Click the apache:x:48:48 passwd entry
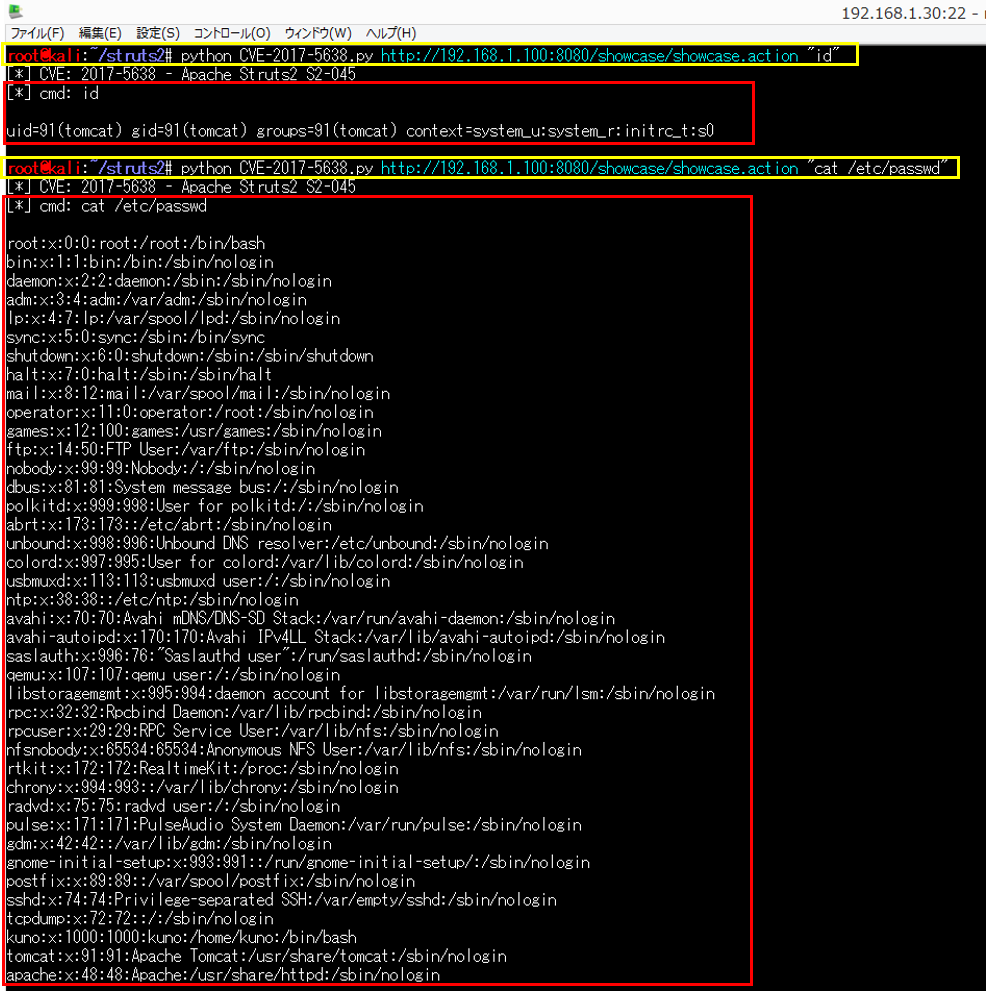The height and width of the screenshot is (991, 986). pos(223,975)
